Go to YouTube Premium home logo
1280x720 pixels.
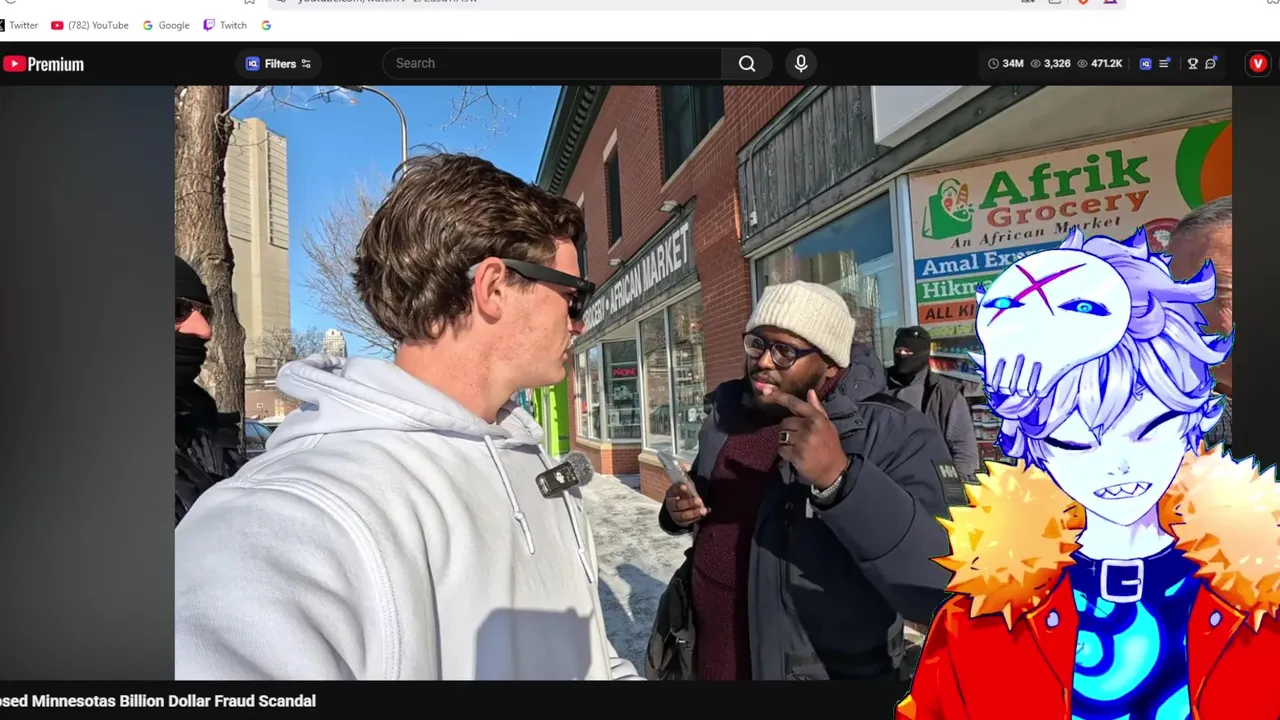[x=44, y=64]
